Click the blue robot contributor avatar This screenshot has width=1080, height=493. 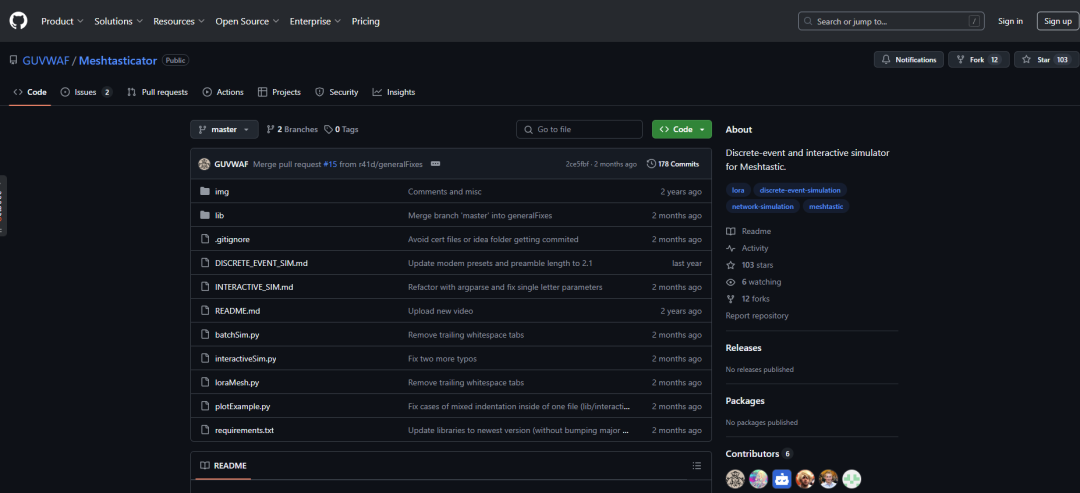coord(782,479)
